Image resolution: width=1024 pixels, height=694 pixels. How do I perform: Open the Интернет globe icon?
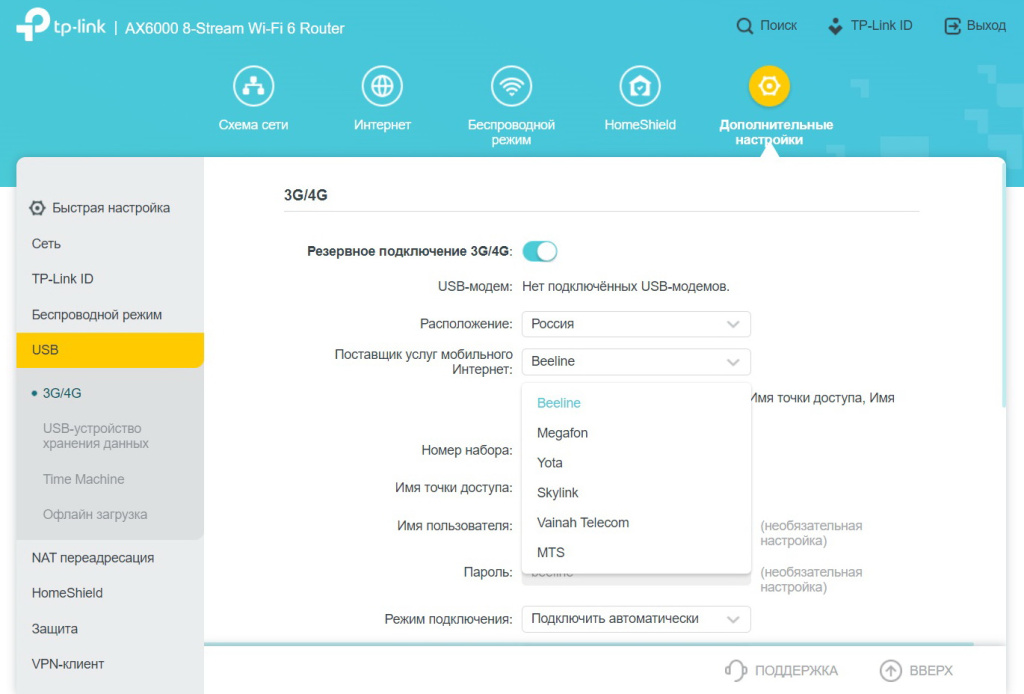click(x=382, y=86)
